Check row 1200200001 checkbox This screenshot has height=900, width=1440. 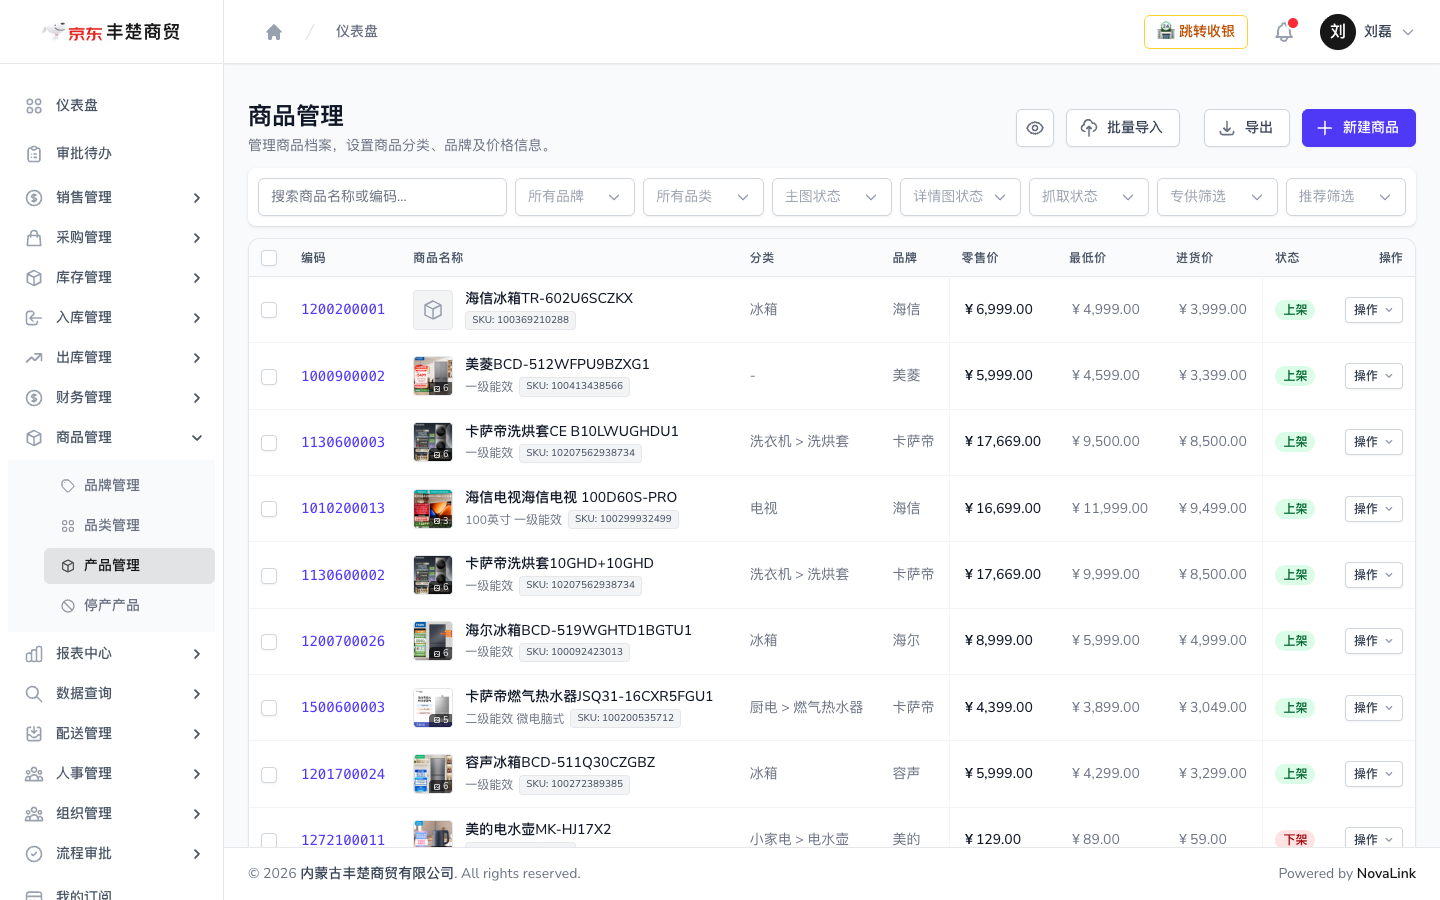click(x=269, y=310)
